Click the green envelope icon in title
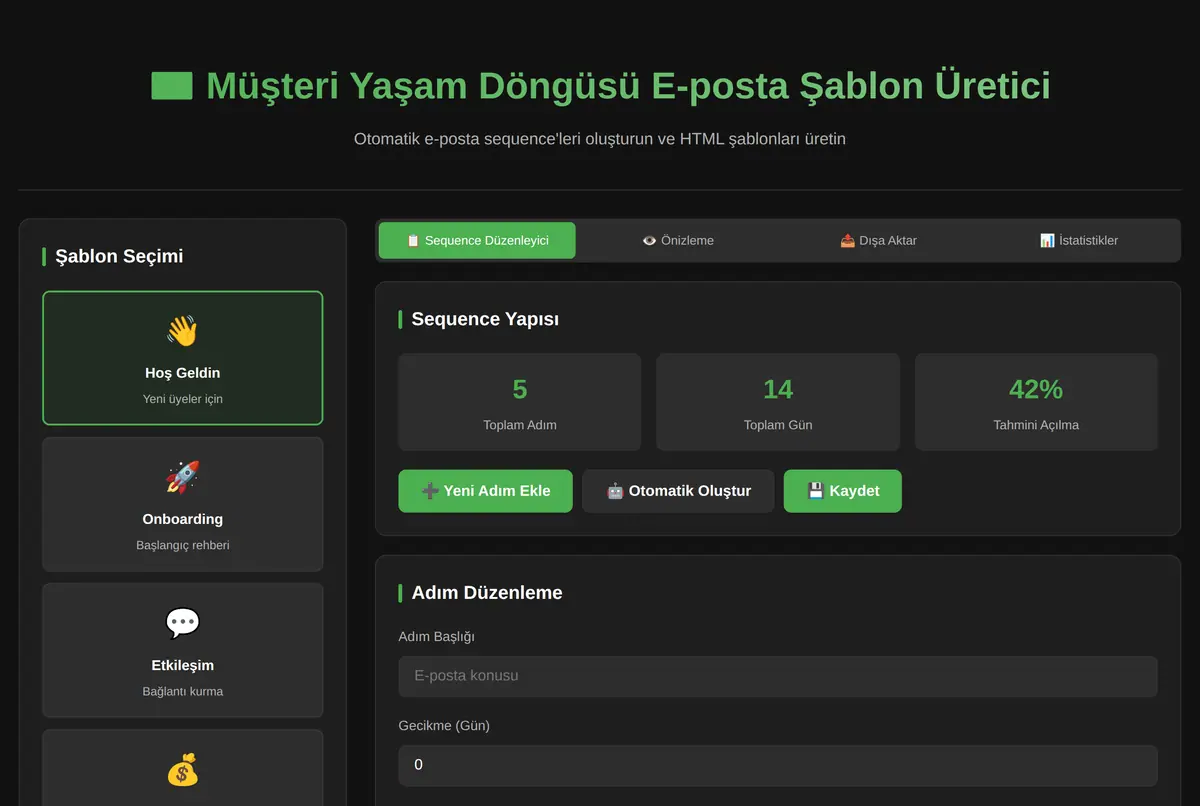Image resolution: width=1200 pixels, height=806 pixels. pyautogui.click(x=172, y=86)
